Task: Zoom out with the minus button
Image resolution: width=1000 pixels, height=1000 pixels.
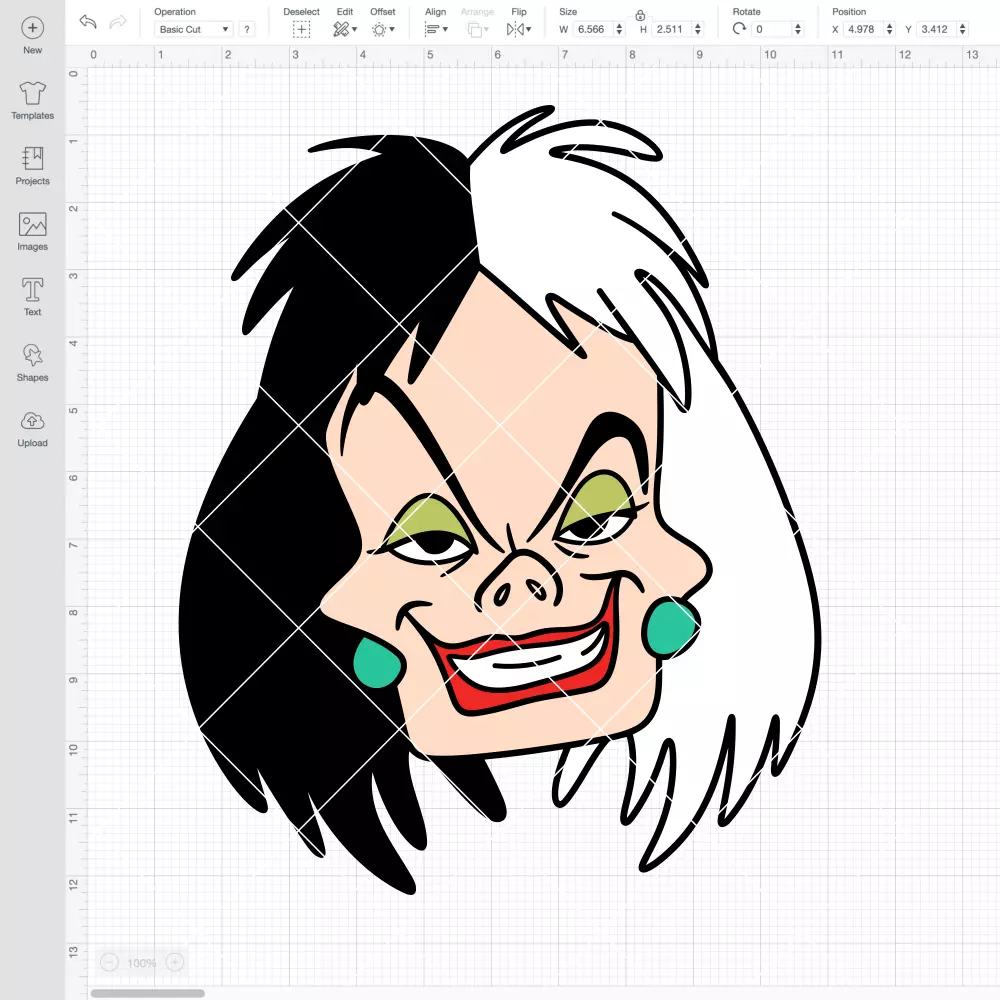Action: click(110, 962)
